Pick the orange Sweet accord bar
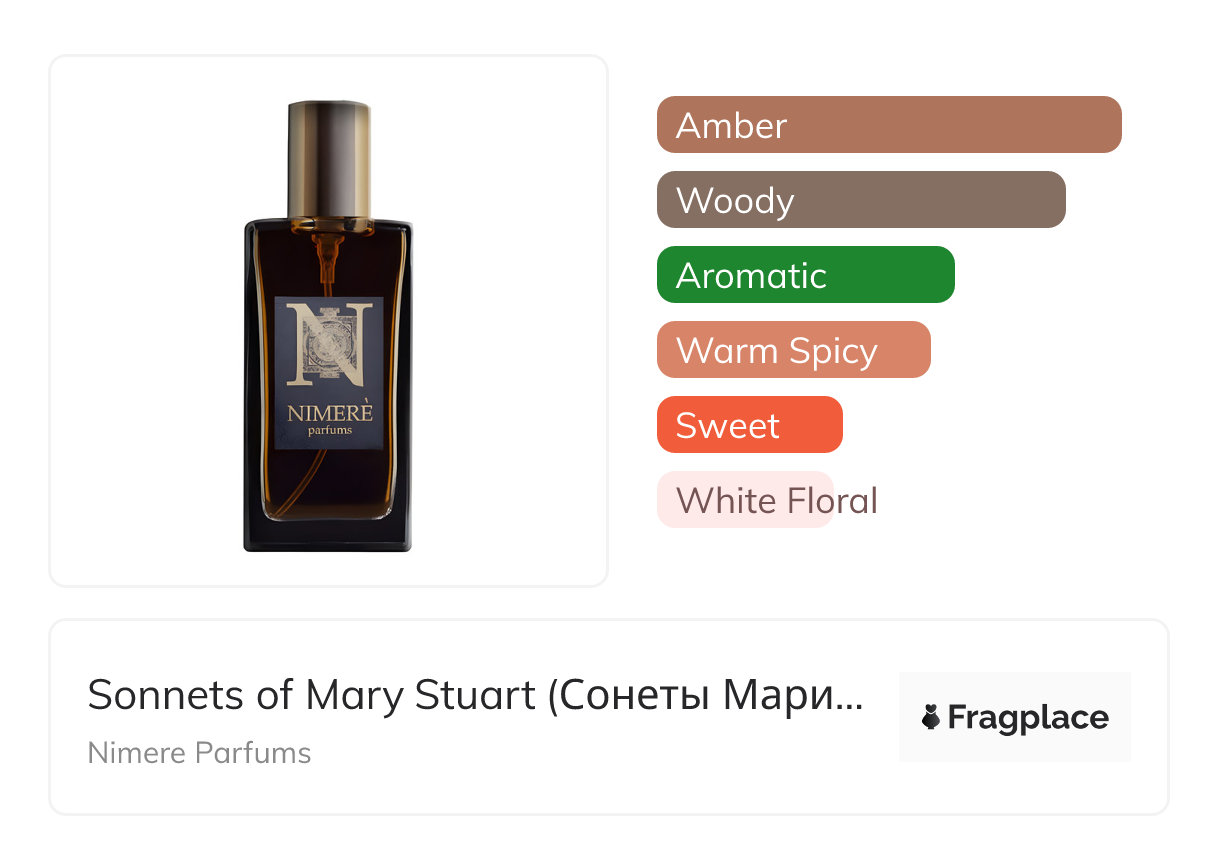Screen dimensions: 1218x864 tap(749, 425)
